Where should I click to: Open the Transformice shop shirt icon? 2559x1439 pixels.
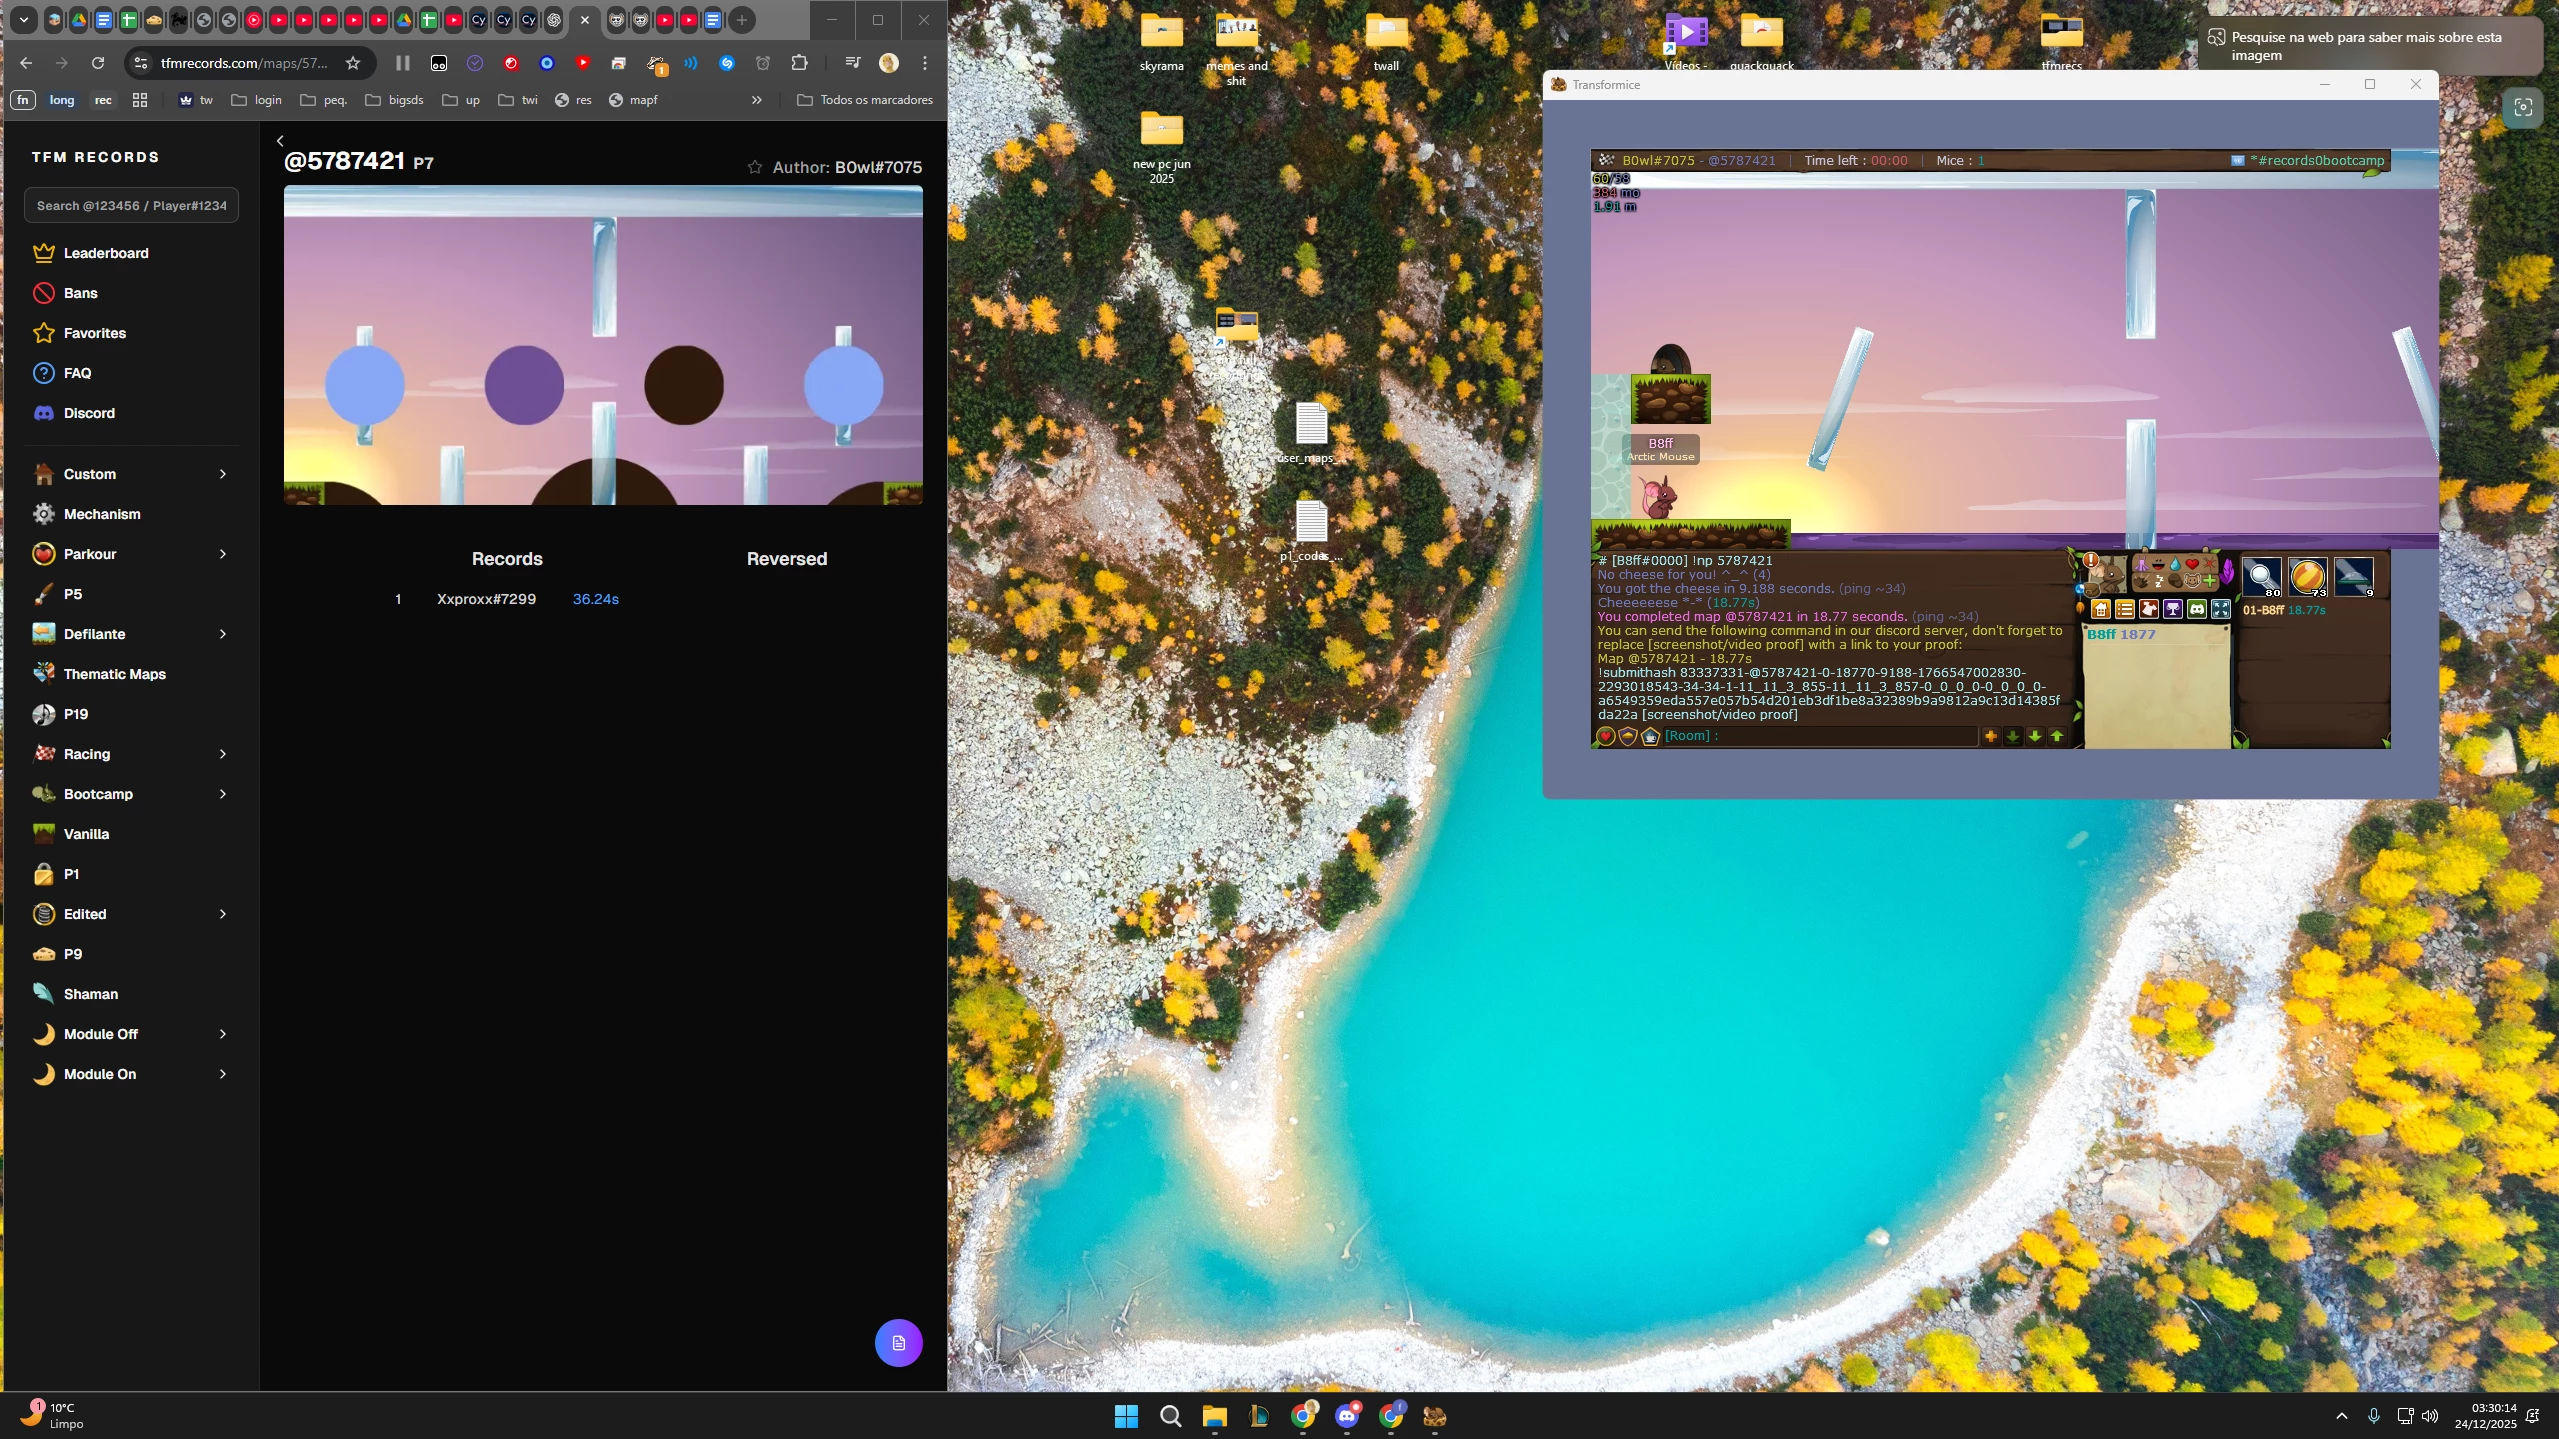pos(2149,609)
